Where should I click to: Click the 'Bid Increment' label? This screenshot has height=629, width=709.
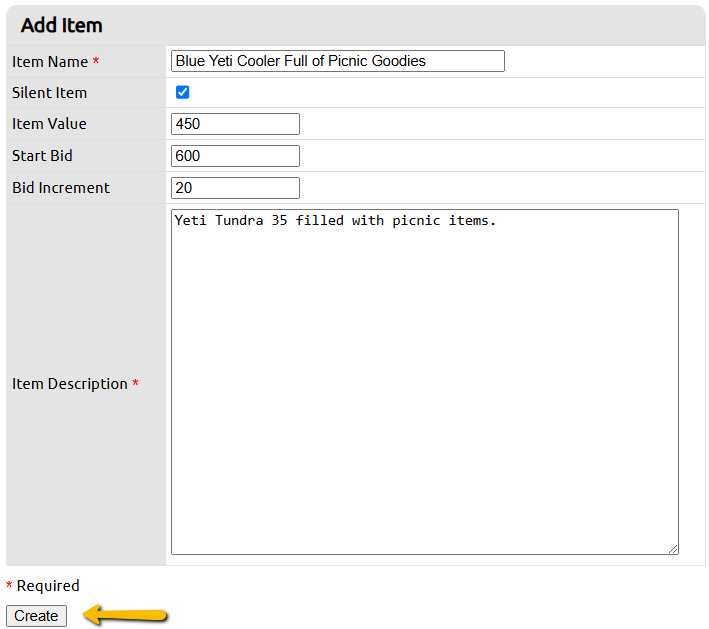pyautogui.click(x=61, y=188)
